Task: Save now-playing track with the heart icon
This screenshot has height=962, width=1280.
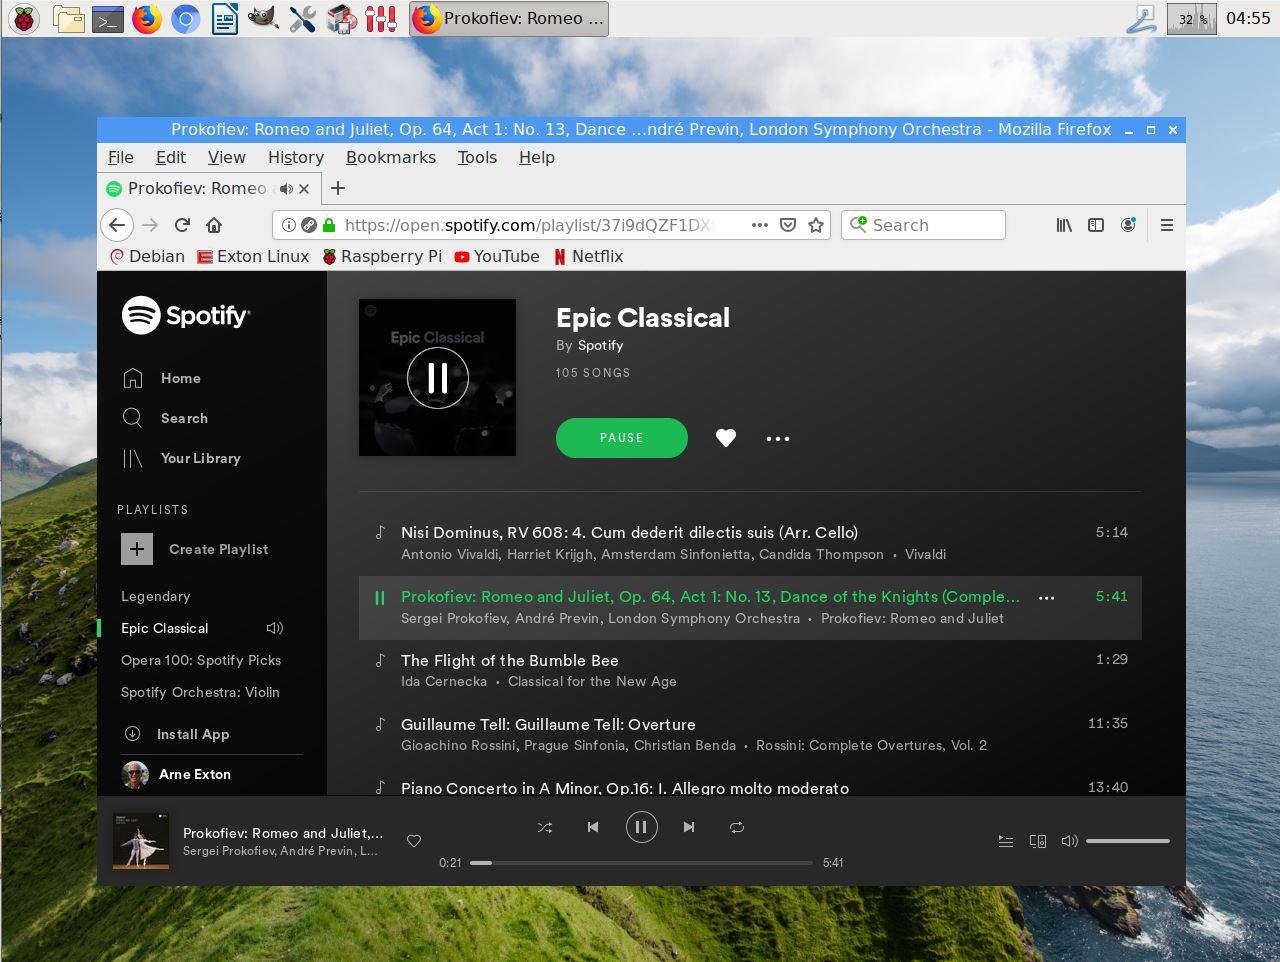Action: click(x=414, y=841)
